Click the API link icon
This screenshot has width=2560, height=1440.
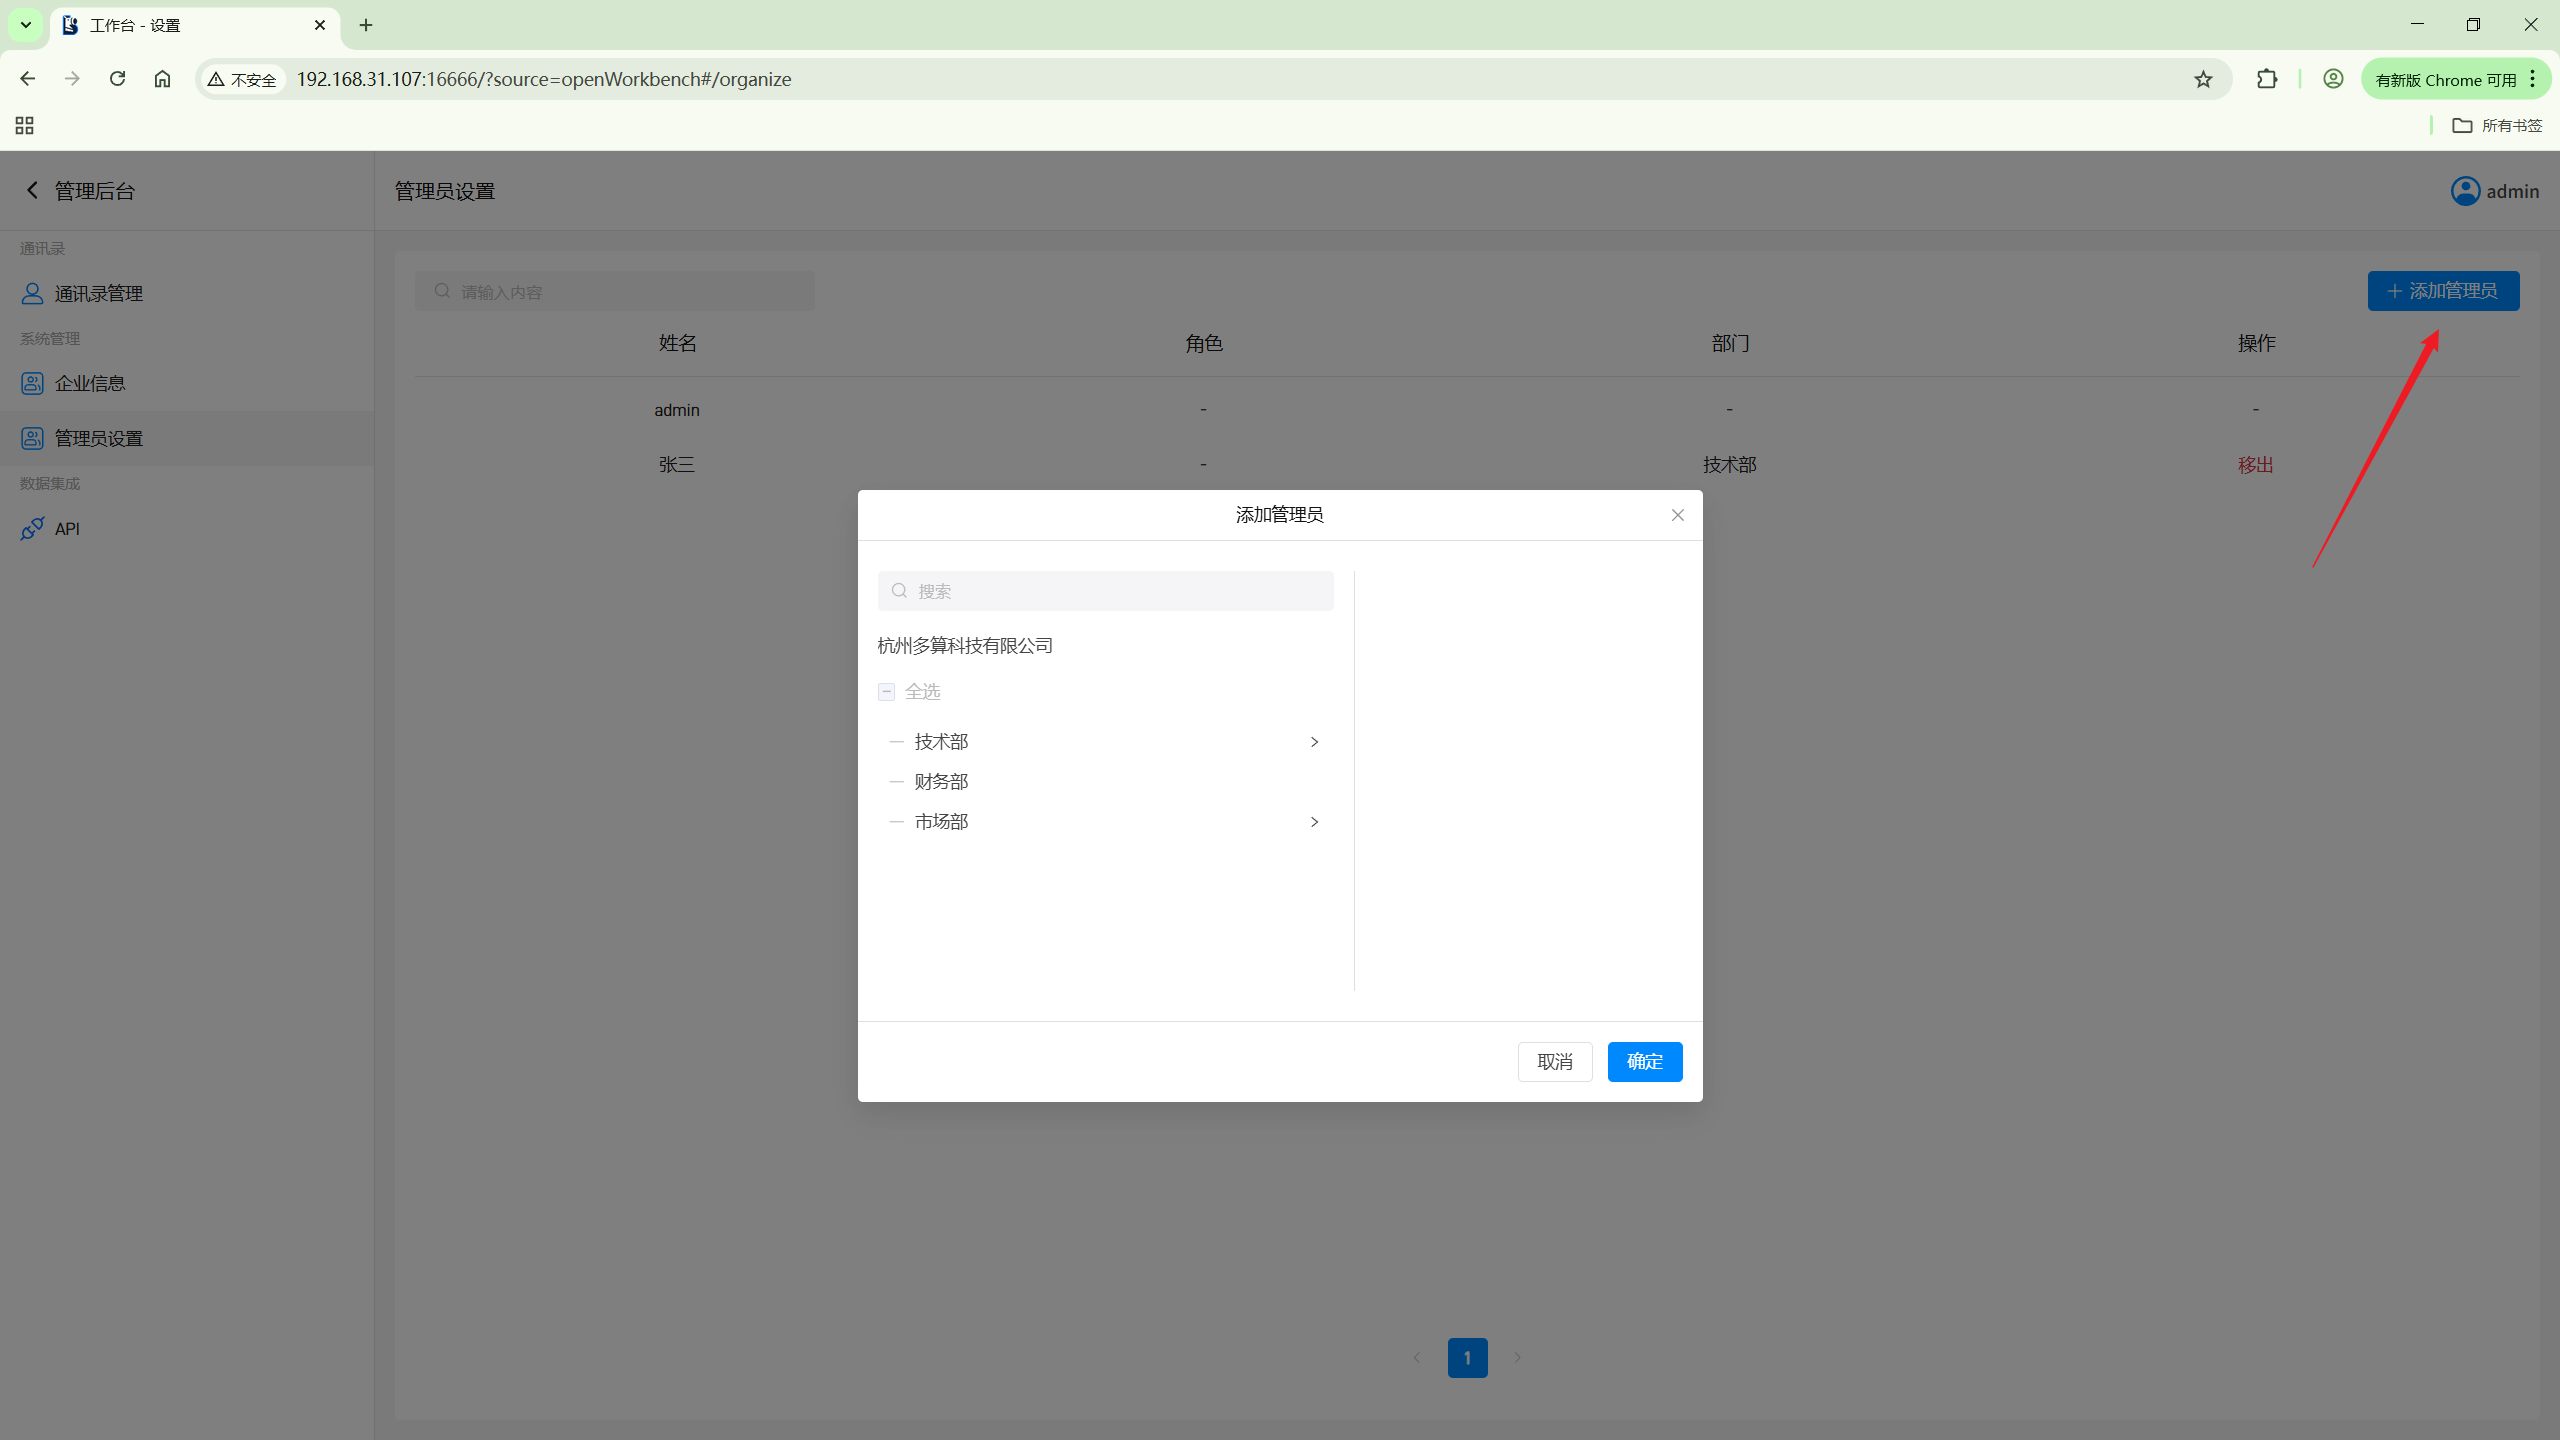[x=32, y=528]
